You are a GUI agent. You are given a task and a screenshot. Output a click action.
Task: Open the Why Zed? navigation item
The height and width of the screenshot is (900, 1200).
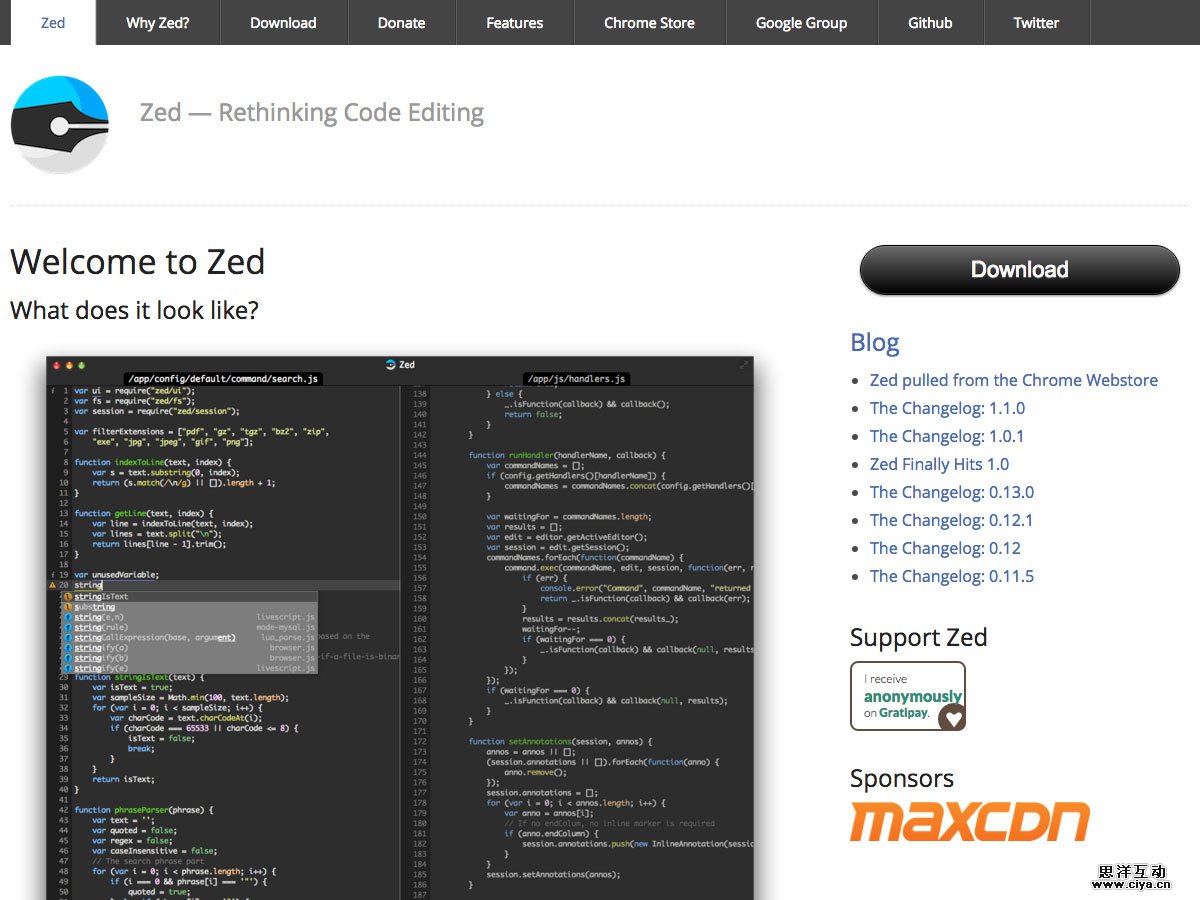(158, 22)
